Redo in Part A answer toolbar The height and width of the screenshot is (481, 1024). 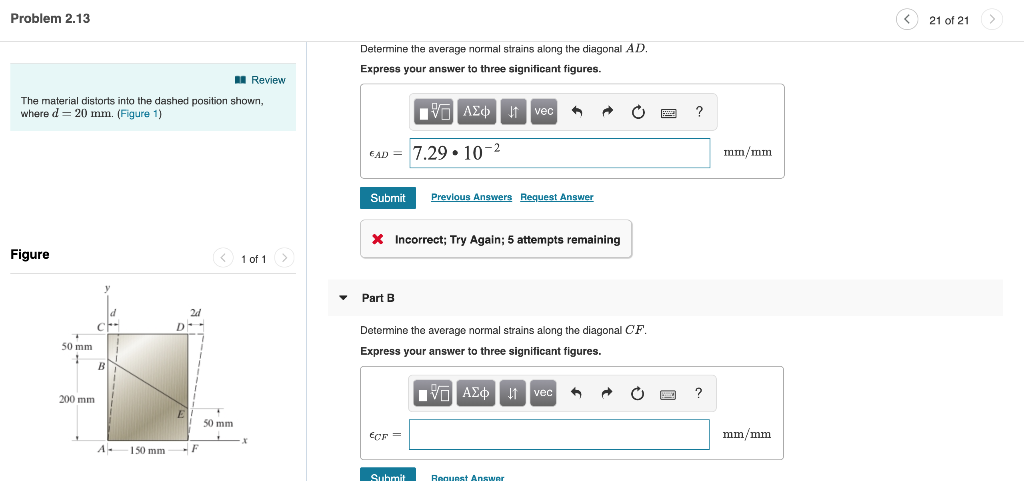point(607,112)
